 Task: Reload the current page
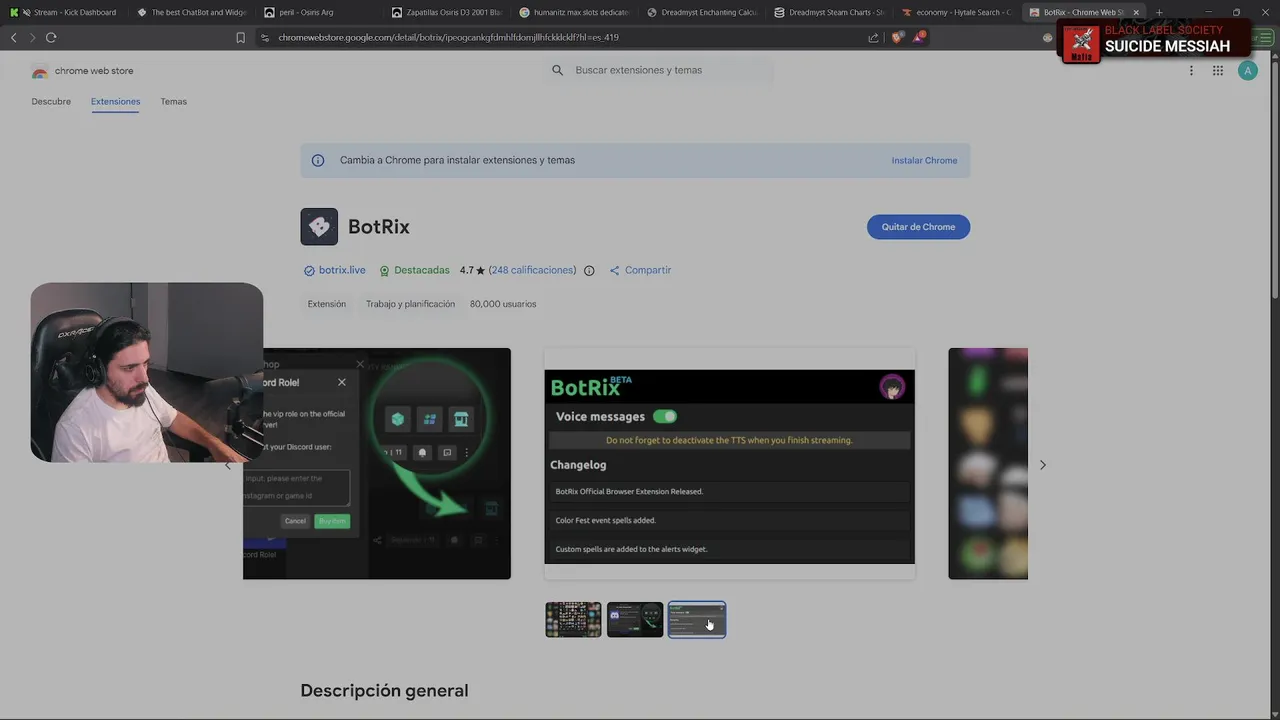pyautogui.click(x=51, y=37)
